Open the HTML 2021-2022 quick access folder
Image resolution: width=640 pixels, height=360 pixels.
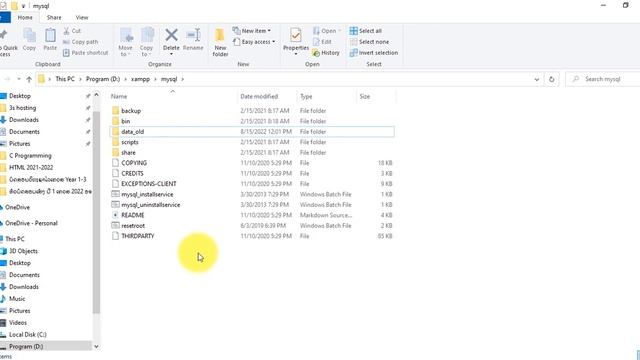pyautogui.click(x=31, y=167)
